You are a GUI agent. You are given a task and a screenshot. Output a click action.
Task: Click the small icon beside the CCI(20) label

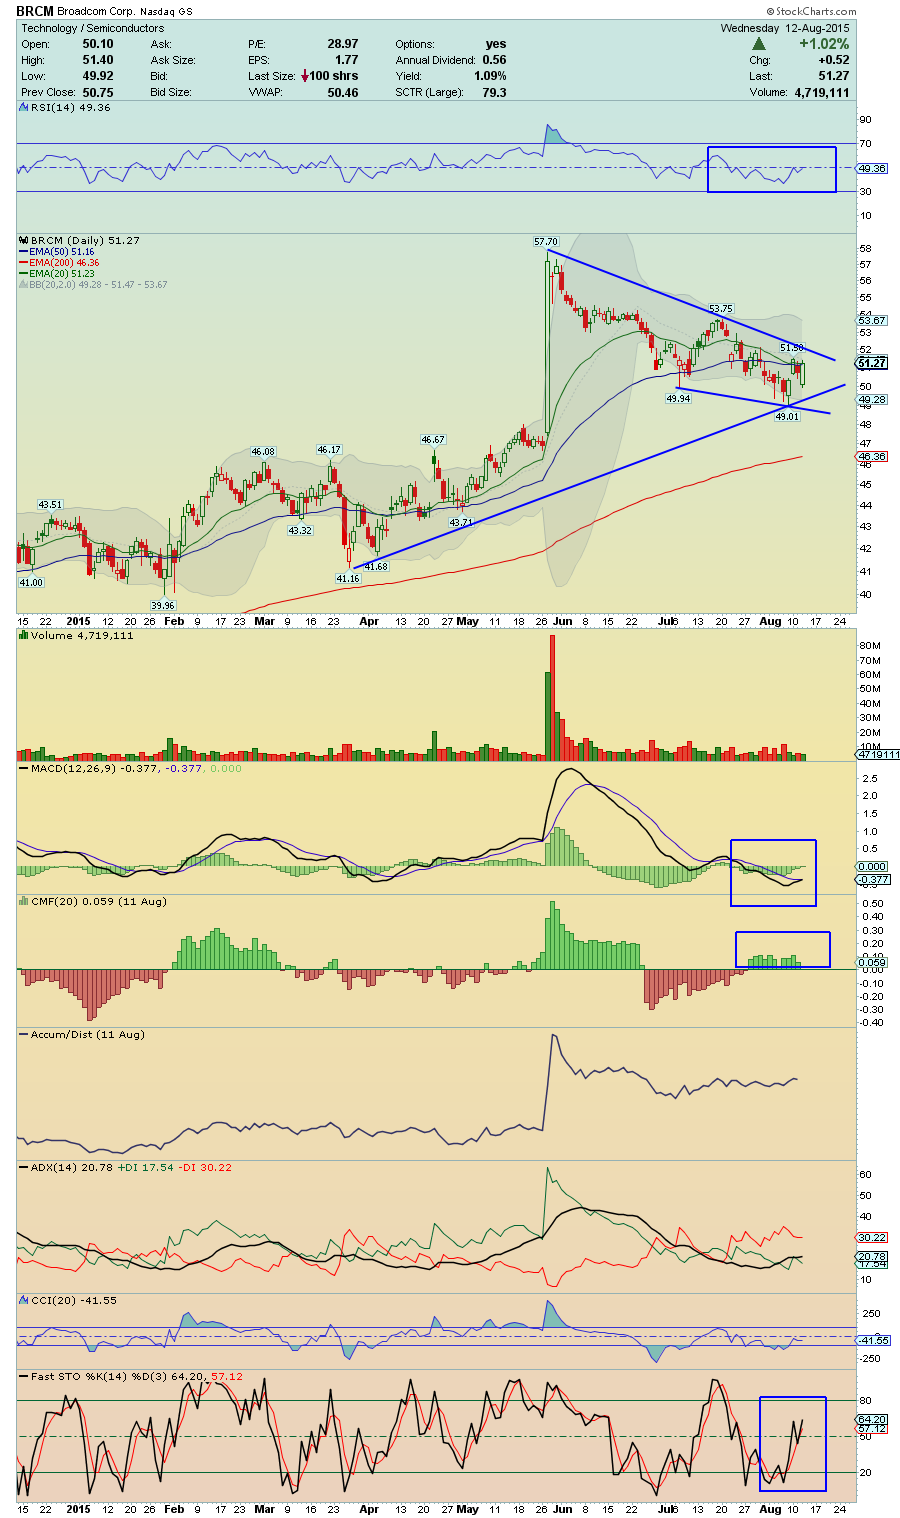click(x=24, y=1300)
